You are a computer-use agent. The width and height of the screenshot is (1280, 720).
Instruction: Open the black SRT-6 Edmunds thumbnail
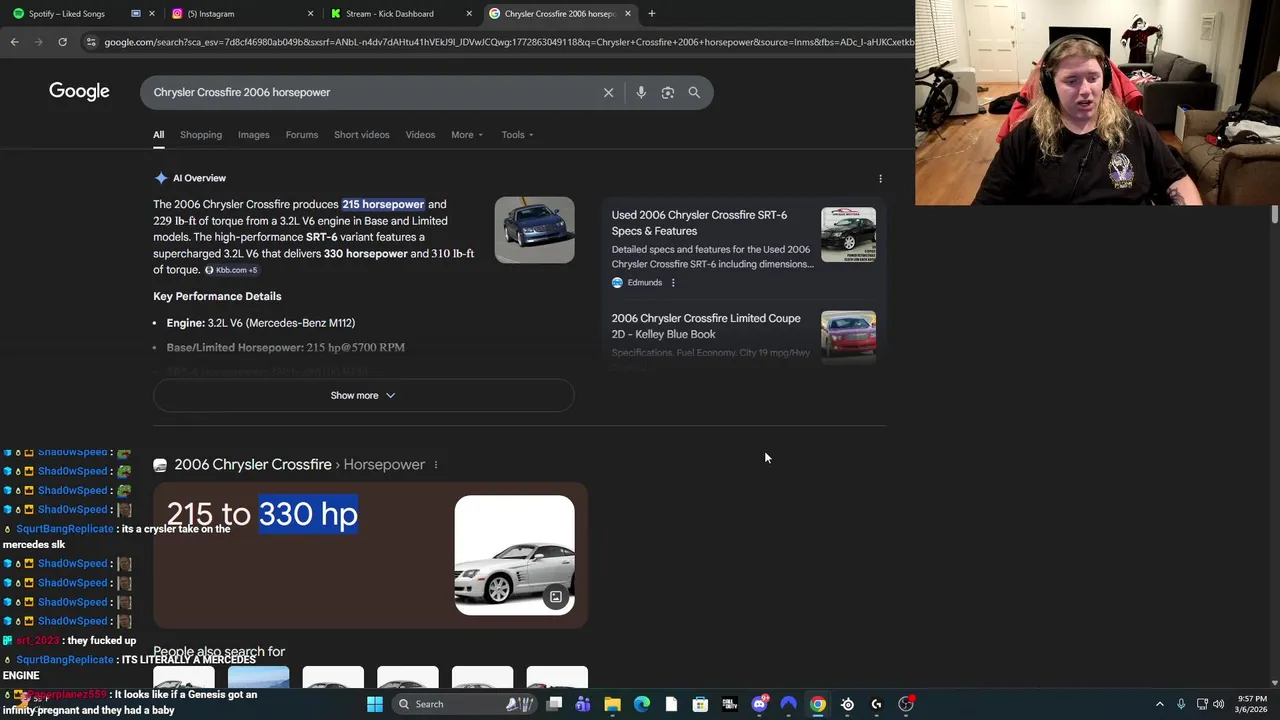(x=848, y=234)
